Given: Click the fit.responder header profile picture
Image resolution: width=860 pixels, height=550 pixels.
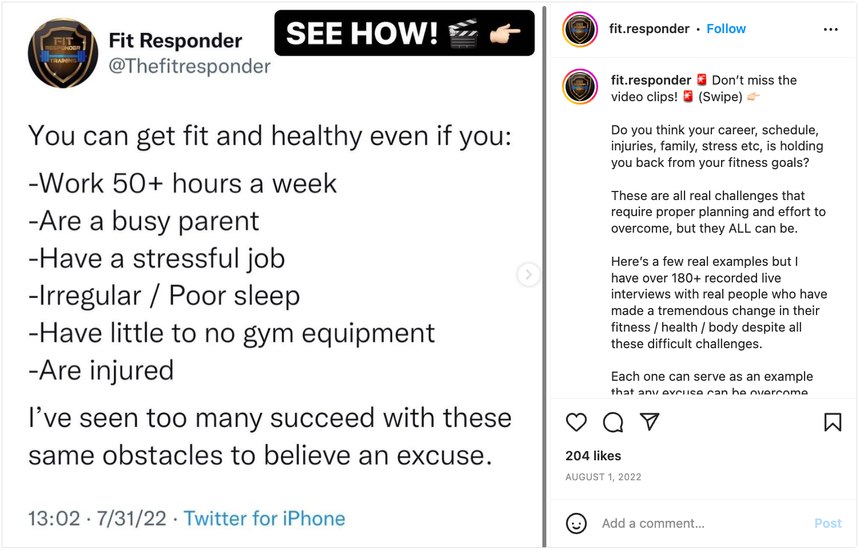Looking at the screenshot, I should [x=580, y=29].
